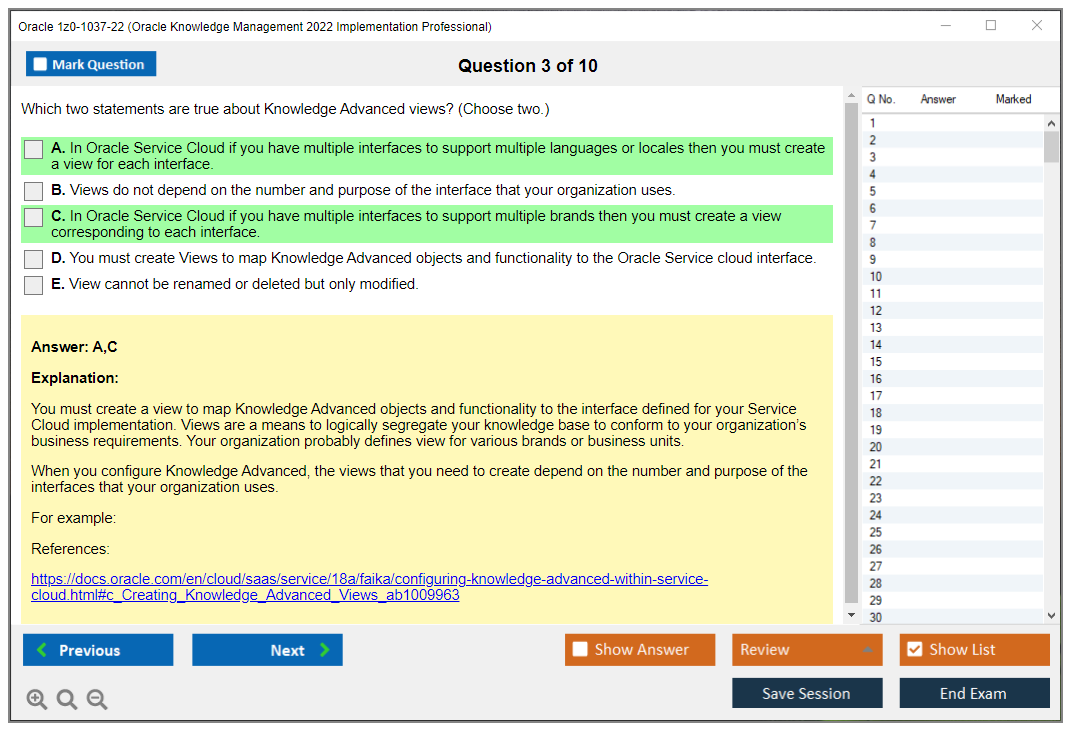This screenshot has height=735, width=1075.
Task: Click the question list scroll down arrow
Action: [1051, 616]
